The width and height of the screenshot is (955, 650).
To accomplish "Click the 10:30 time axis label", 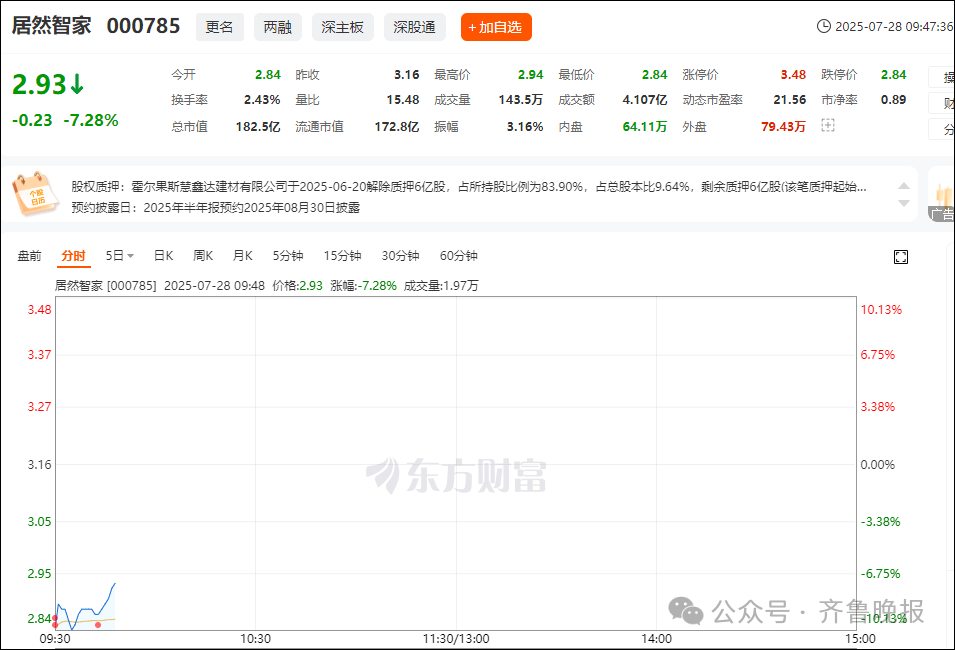I will click(x=255, y=638).
